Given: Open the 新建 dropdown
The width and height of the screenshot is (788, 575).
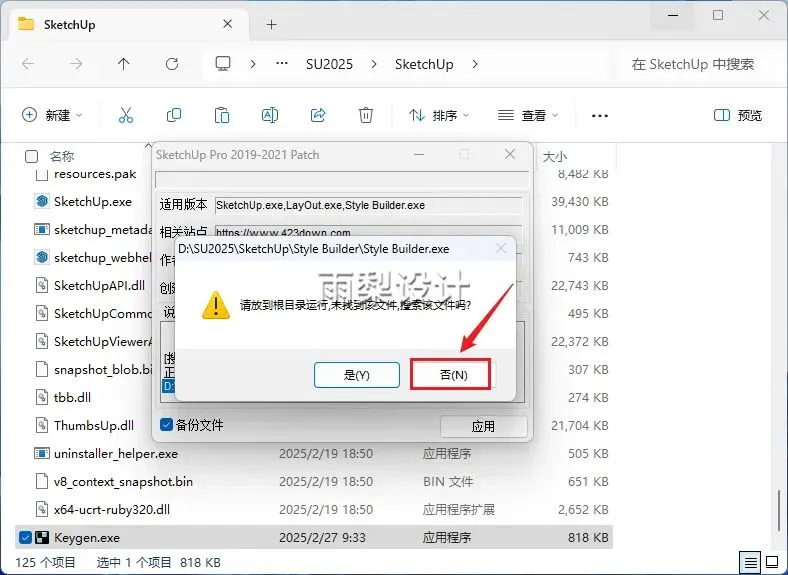Looking at the screenshot, I should (x=52, y=115).
